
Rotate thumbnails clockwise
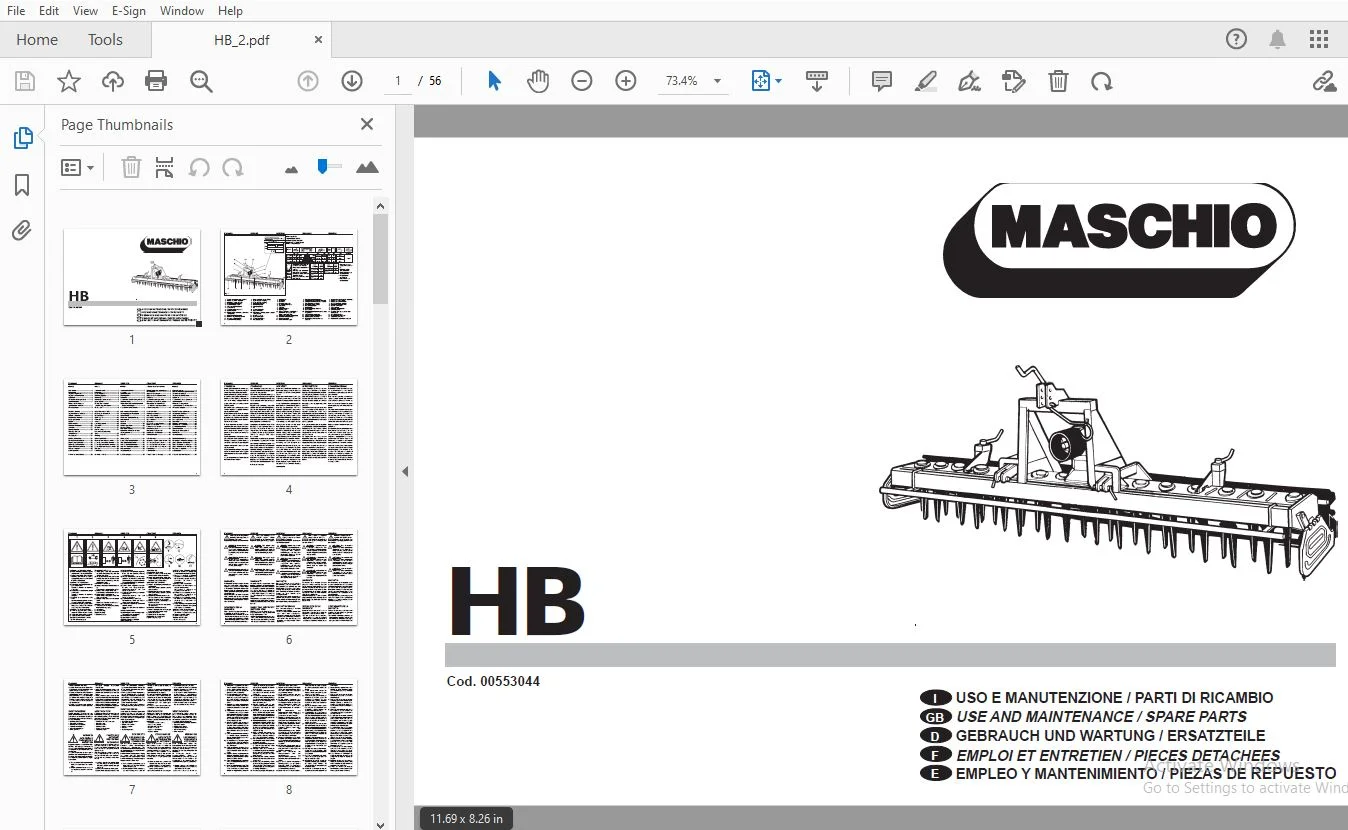(233, 168)
